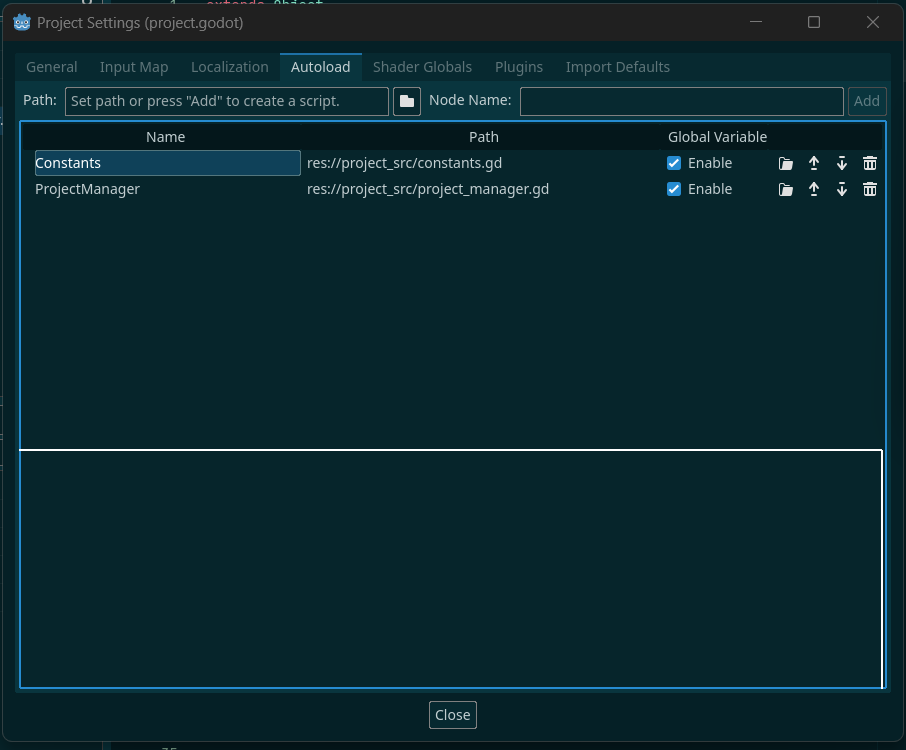Switch to the General tab
The height and width of the screenshot is (750, 906).
(x=50, y=66)
